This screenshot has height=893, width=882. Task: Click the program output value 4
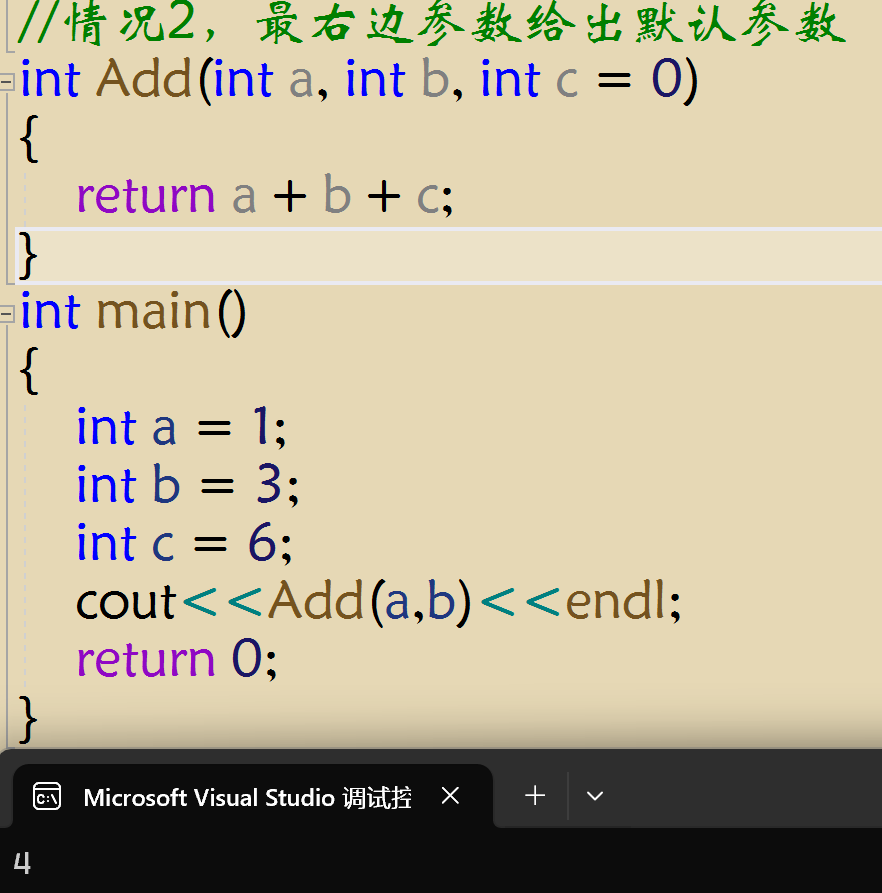click(x=21, y=863)
